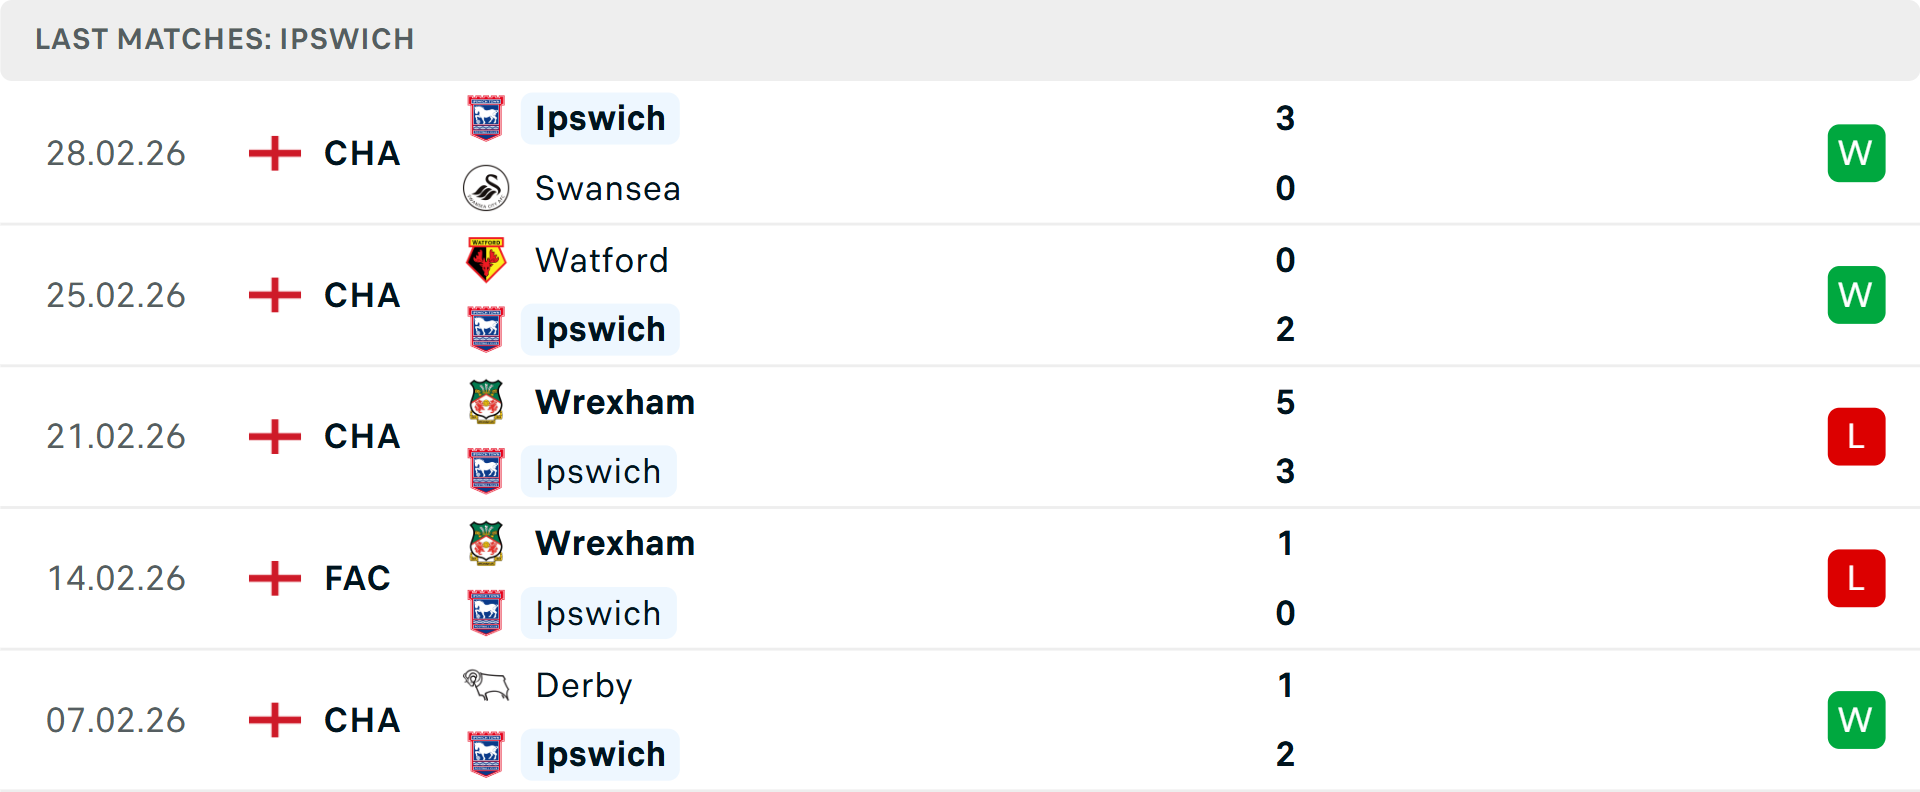
Task: Open Wrexham link in the 14.02.26 match
Action: coord(615,543)
